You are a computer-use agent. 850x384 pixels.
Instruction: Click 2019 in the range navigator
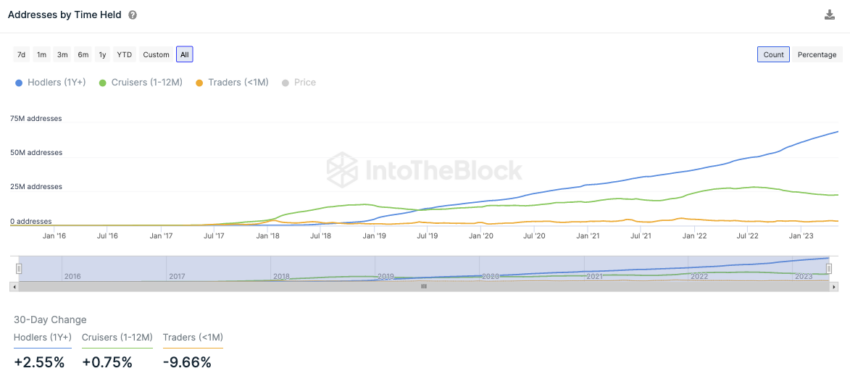point(385,277)
